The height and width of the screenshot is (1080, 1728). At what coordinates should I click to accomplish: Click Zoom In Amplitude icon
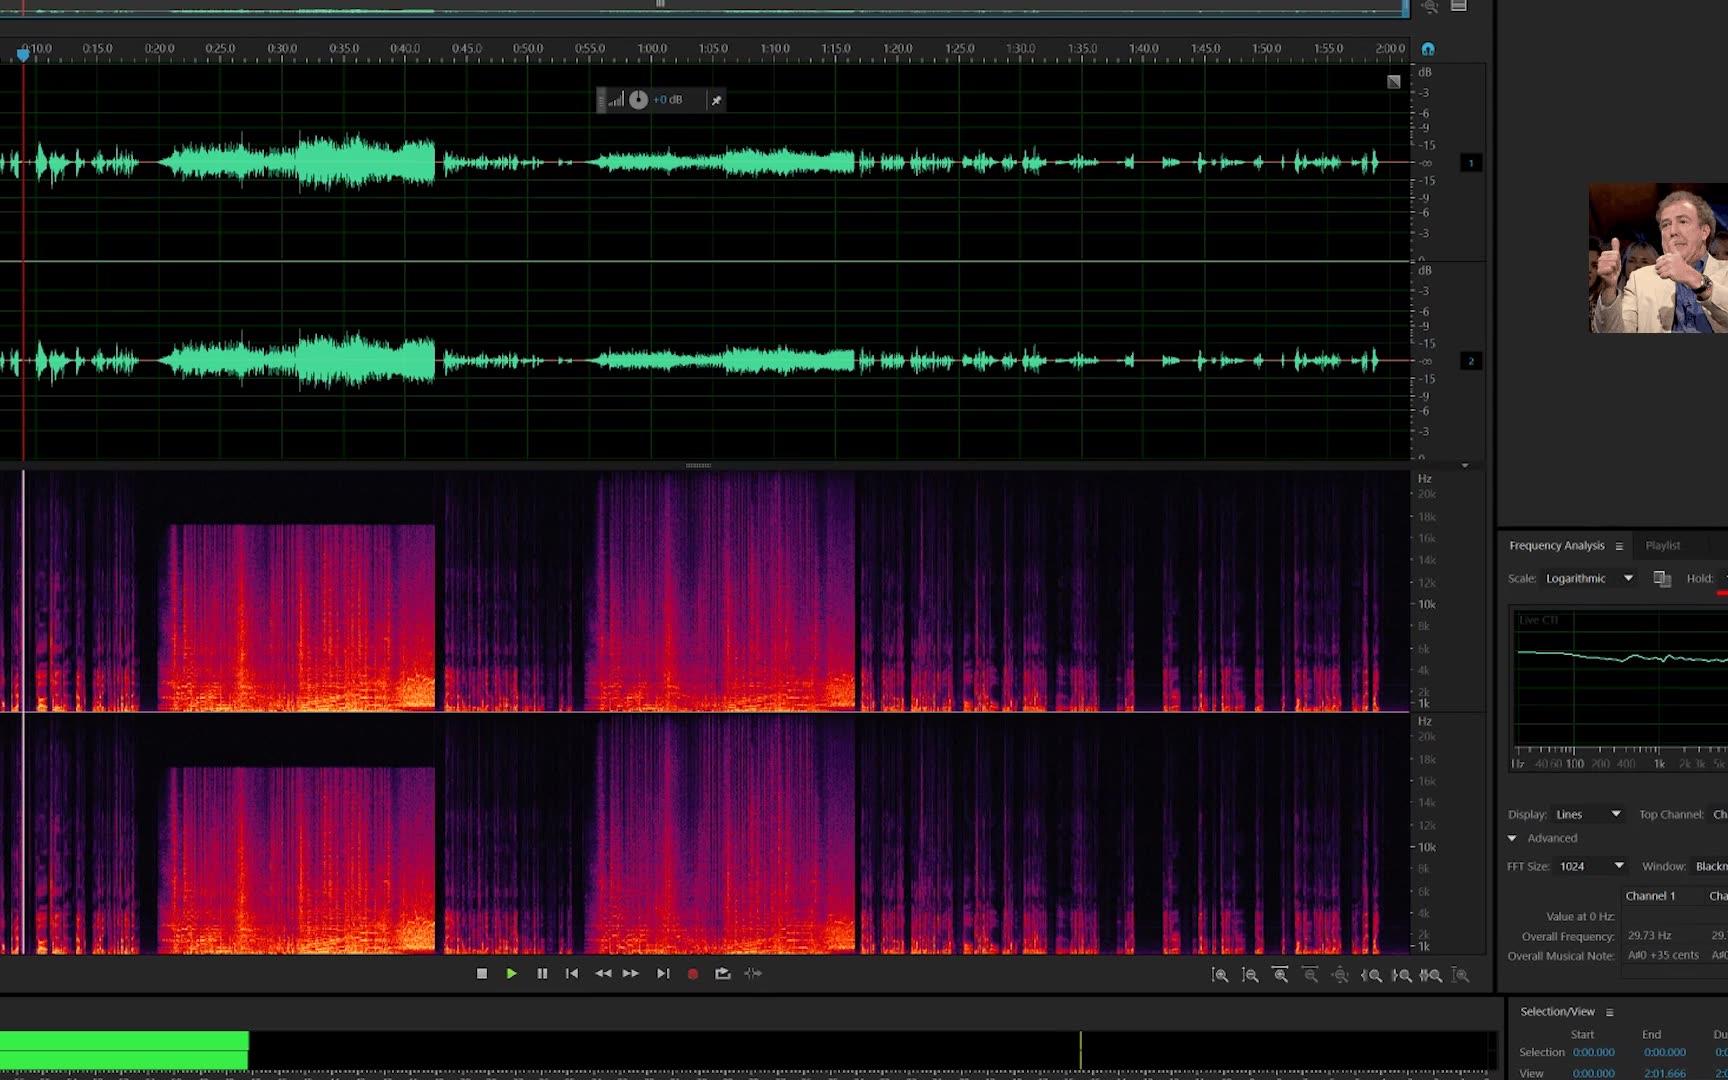pos(1220,975)
